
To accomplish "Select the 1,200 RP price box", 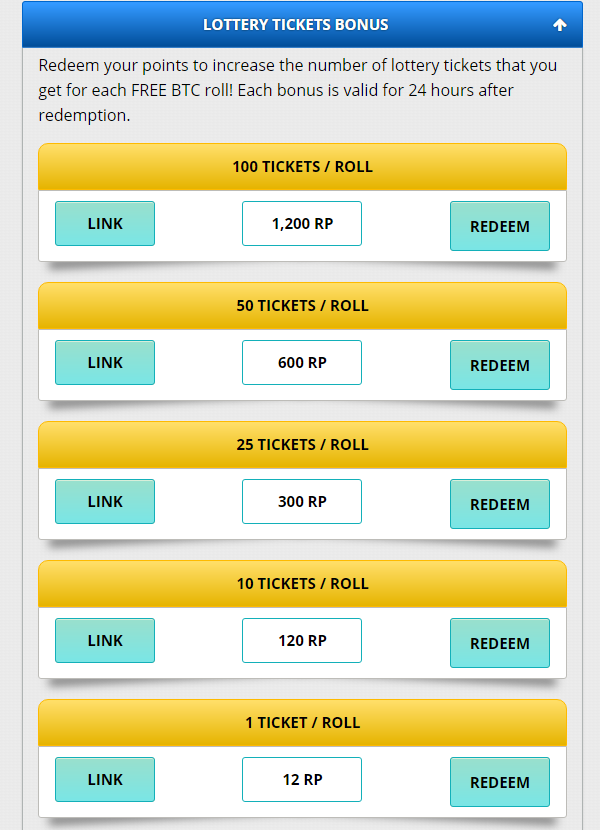I will (302, 223).
